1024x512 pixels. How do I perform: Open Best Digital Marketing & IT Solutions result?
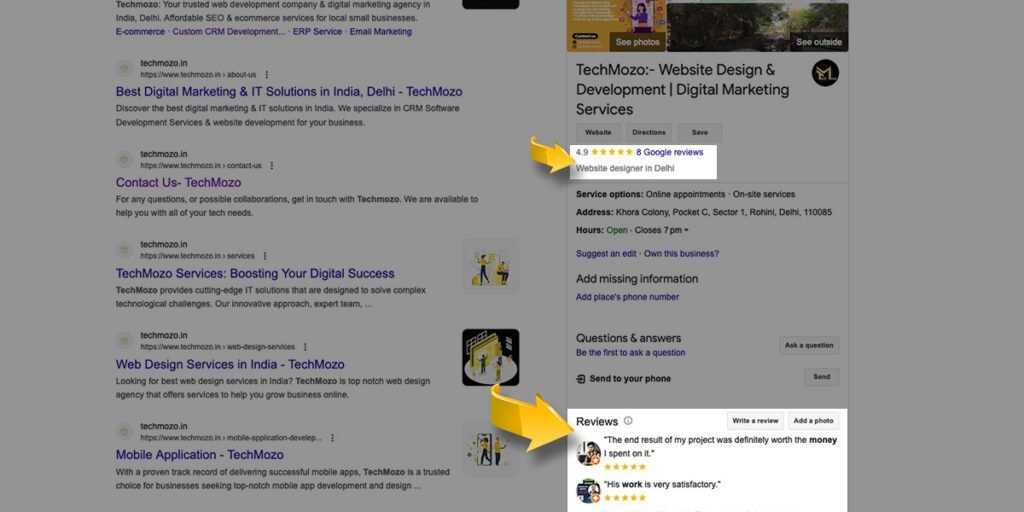(289, 91)
